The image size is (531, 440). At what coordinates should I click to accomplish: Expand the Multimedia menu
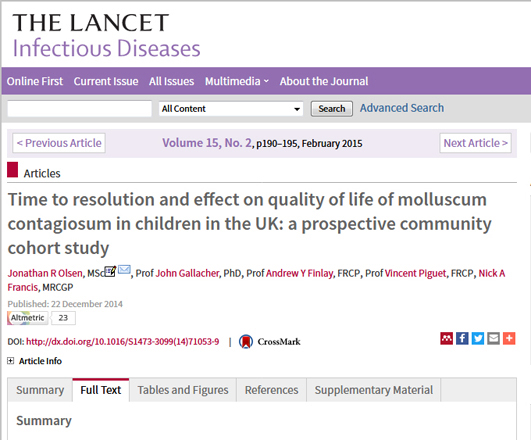tap(237, 81)
